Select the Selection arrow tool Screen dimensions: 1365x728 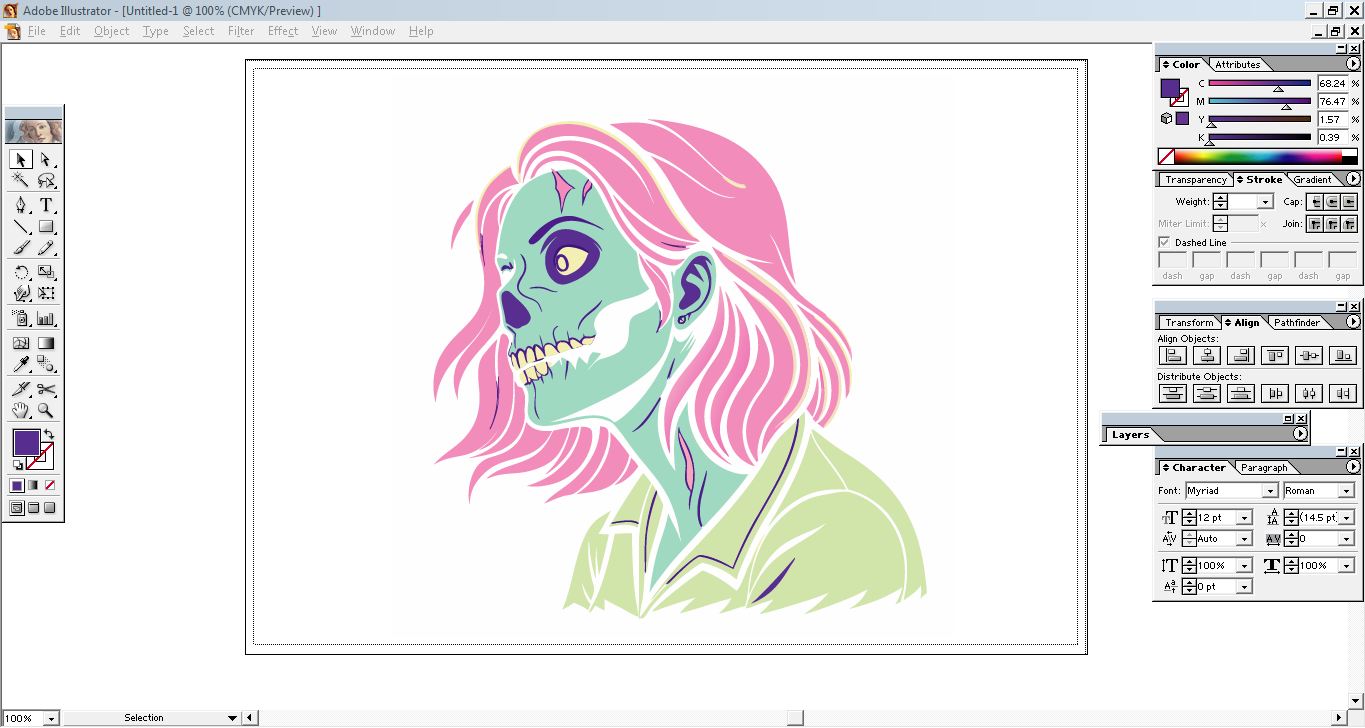(x=20, y=159)
